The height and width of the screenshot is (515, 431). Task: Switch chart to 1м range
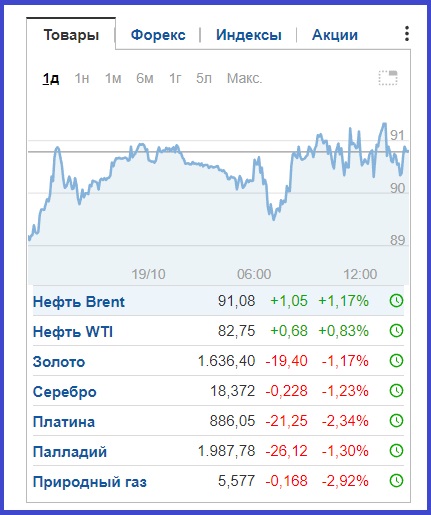point(113,79)
